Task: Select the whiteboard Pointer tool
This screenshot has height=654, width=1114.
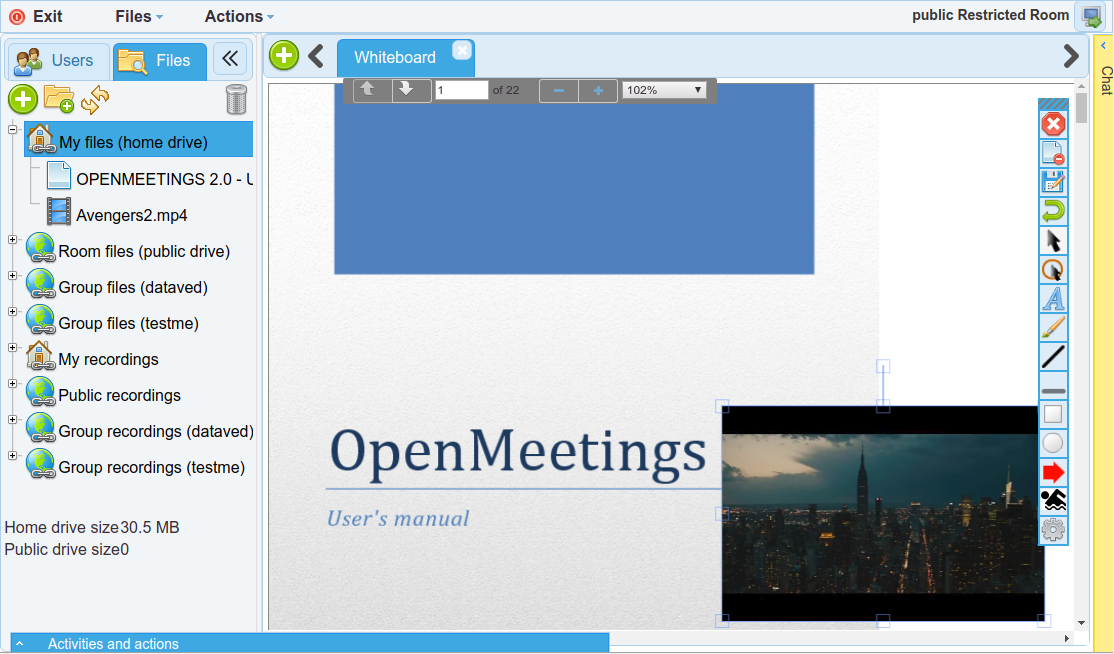Action: point(1053,240)
